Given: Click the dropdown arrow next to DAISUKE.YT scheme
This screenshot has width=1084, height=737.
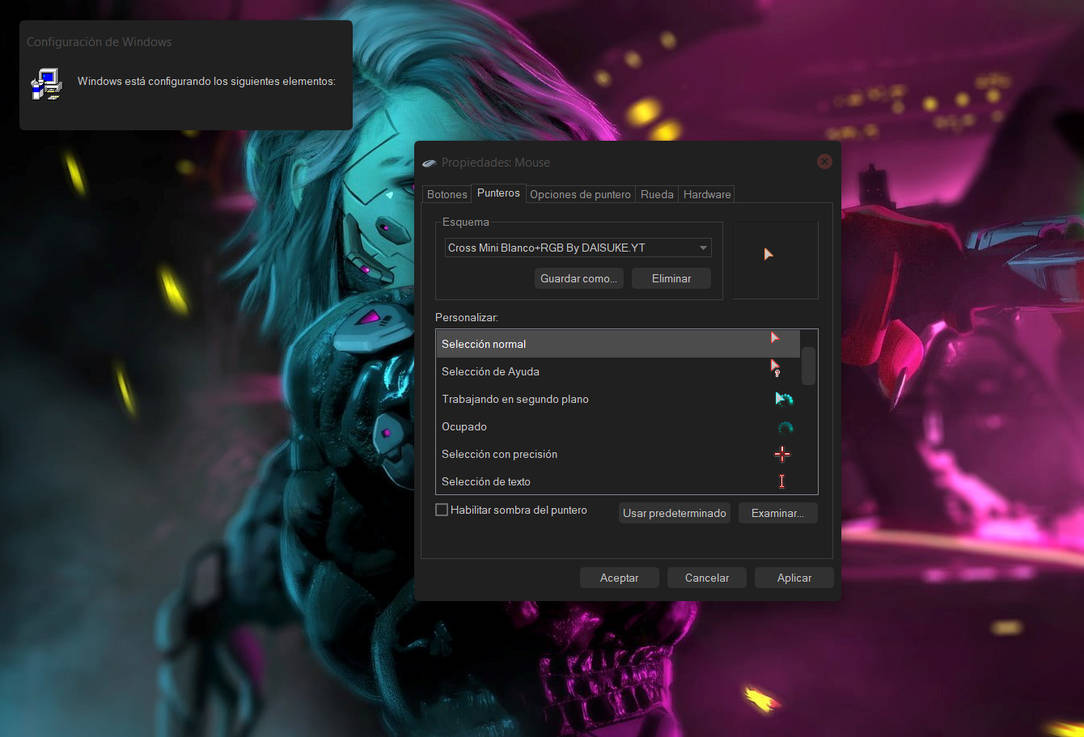Looking at the screenshot, I should [x=703, y=247].
